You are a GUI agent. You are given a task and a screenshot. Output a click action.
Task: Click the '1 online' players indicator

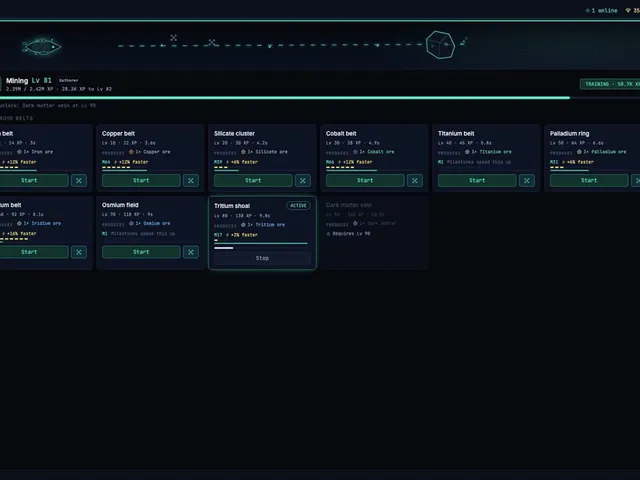pos(602,11)
